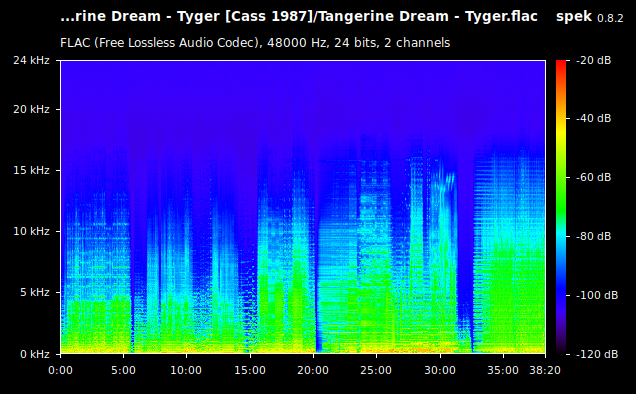This screenshot has width=636, height=394.
Task: Click the 10:00 time axis label
Action: (186, 370)
